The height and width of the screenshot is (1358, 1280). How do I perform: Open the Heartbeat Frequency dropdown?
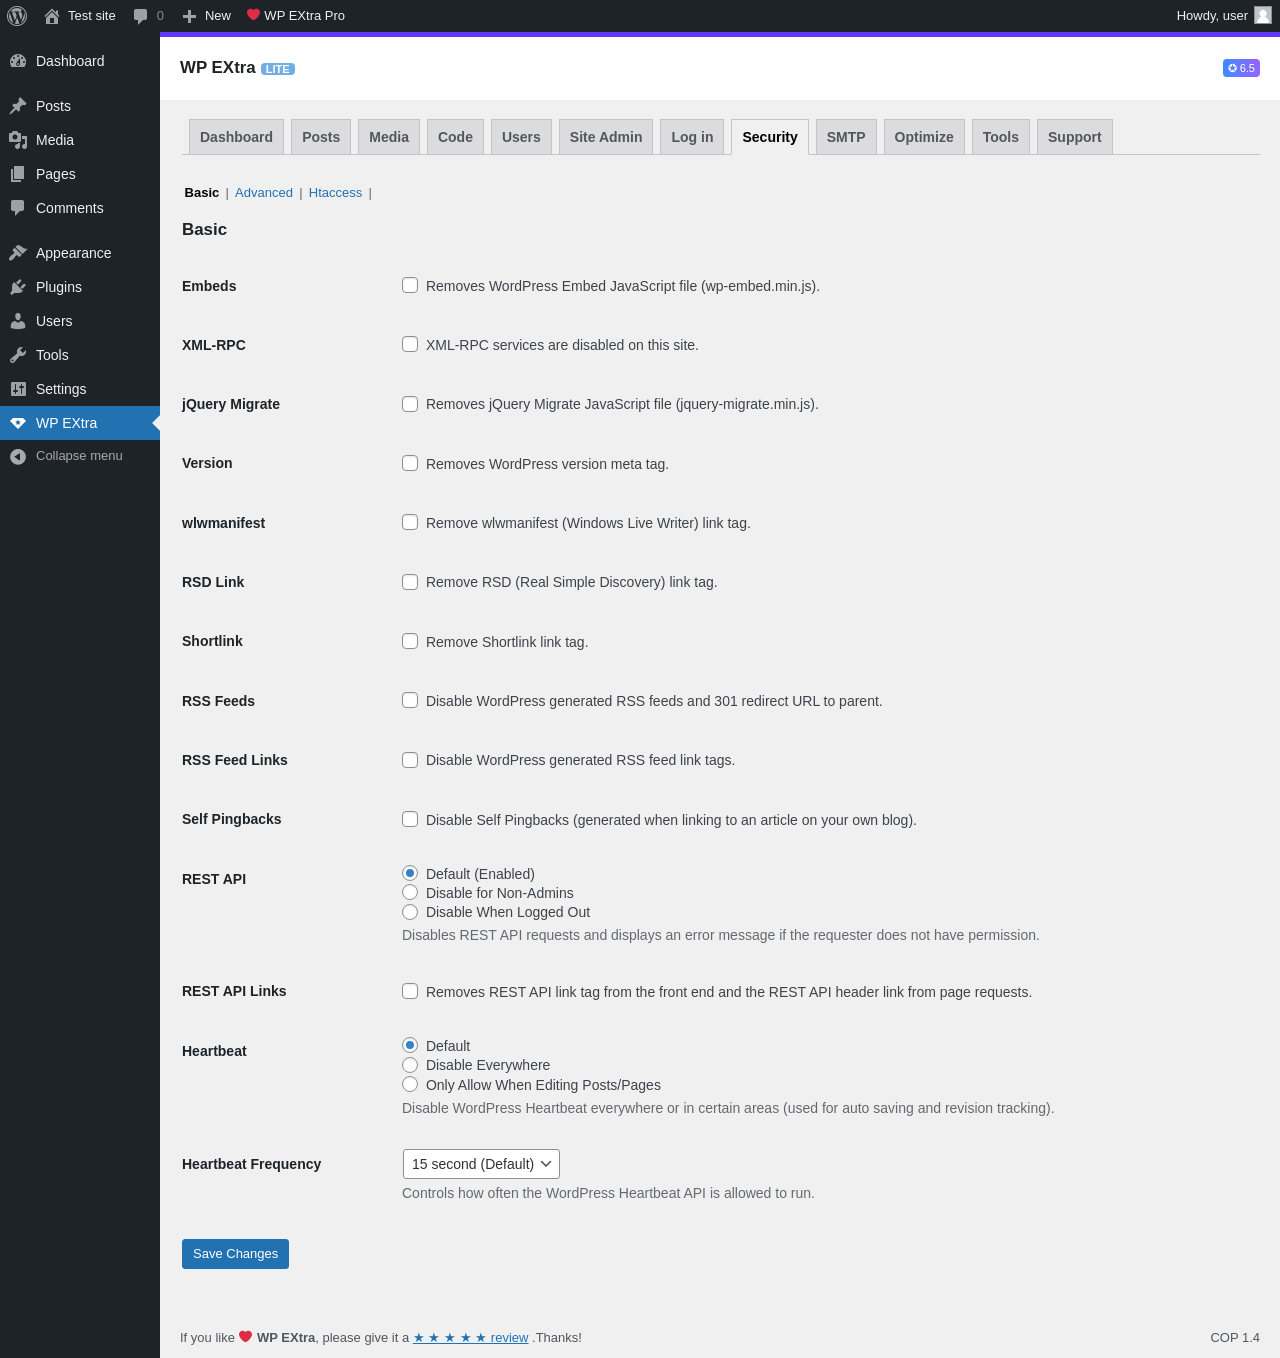(x=481, y=1164)
